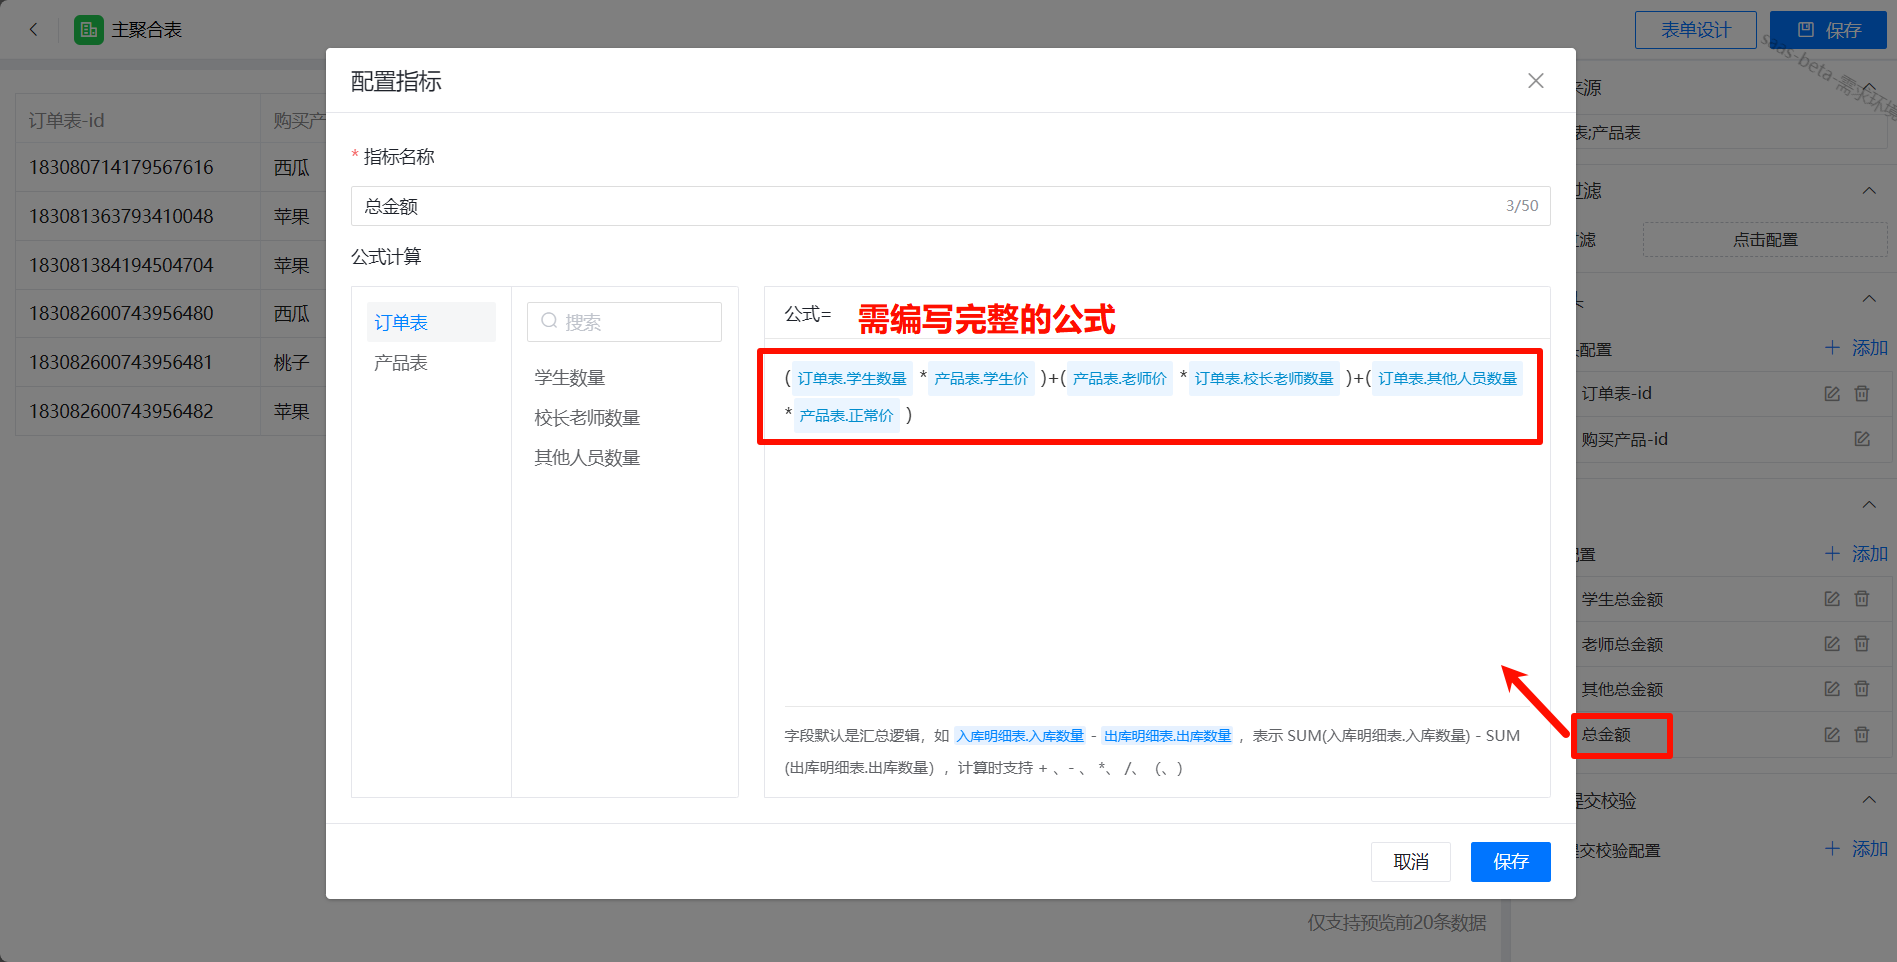Click edit icon for 学生总金额

(x=1831, y=599)
